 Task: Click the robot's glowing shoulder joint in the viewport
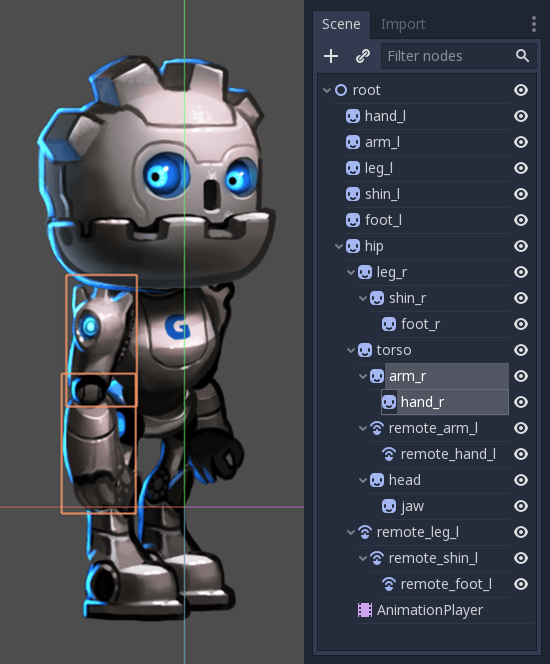coord(89,326)
